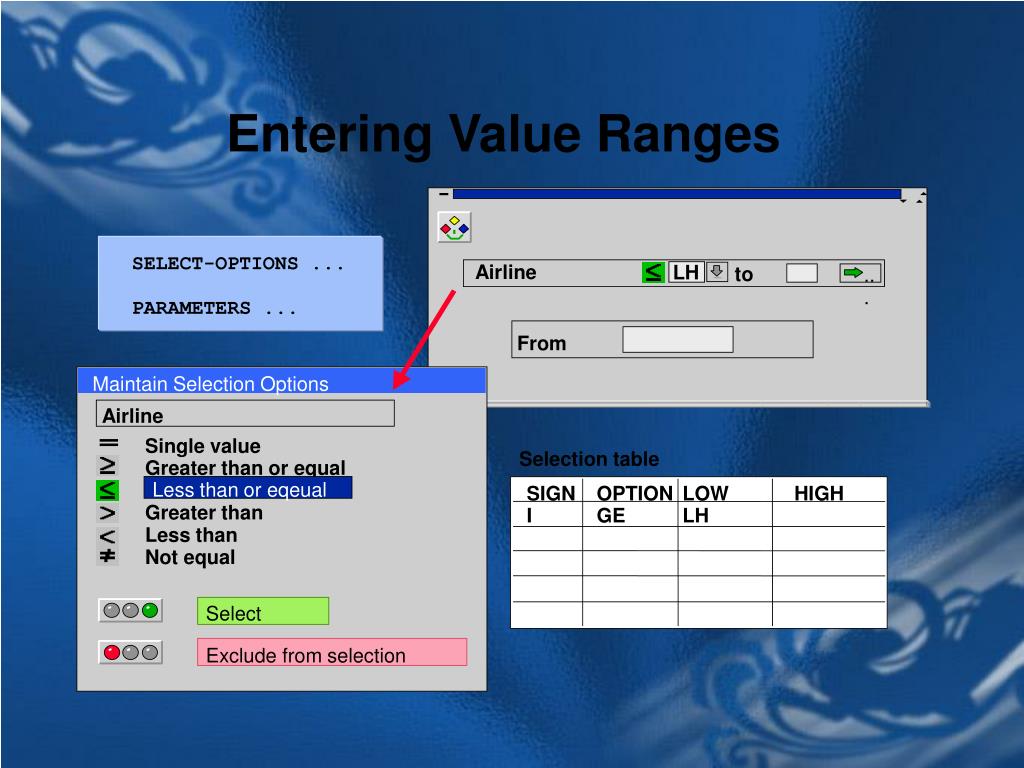This screenshot has height=768, width=1024.
Task: Click the SIGN column header
Action: click(551, 492)
